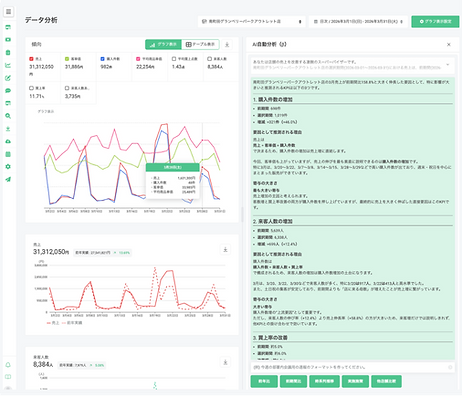Click the 前年比 quick prompt button
Image resolution: width=462 pixels, height=396 pixels.
pyautogui.click(x=264, y=381)
